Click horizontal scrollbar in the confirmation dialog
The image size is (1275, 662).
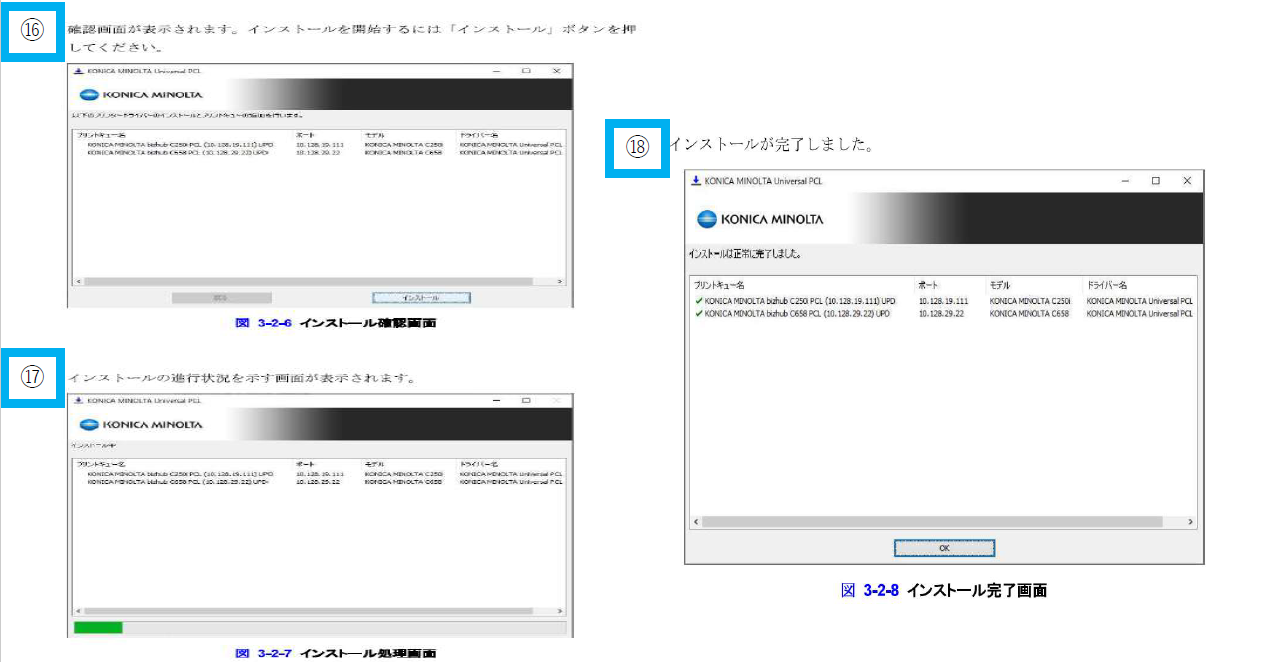click(300, 282)
